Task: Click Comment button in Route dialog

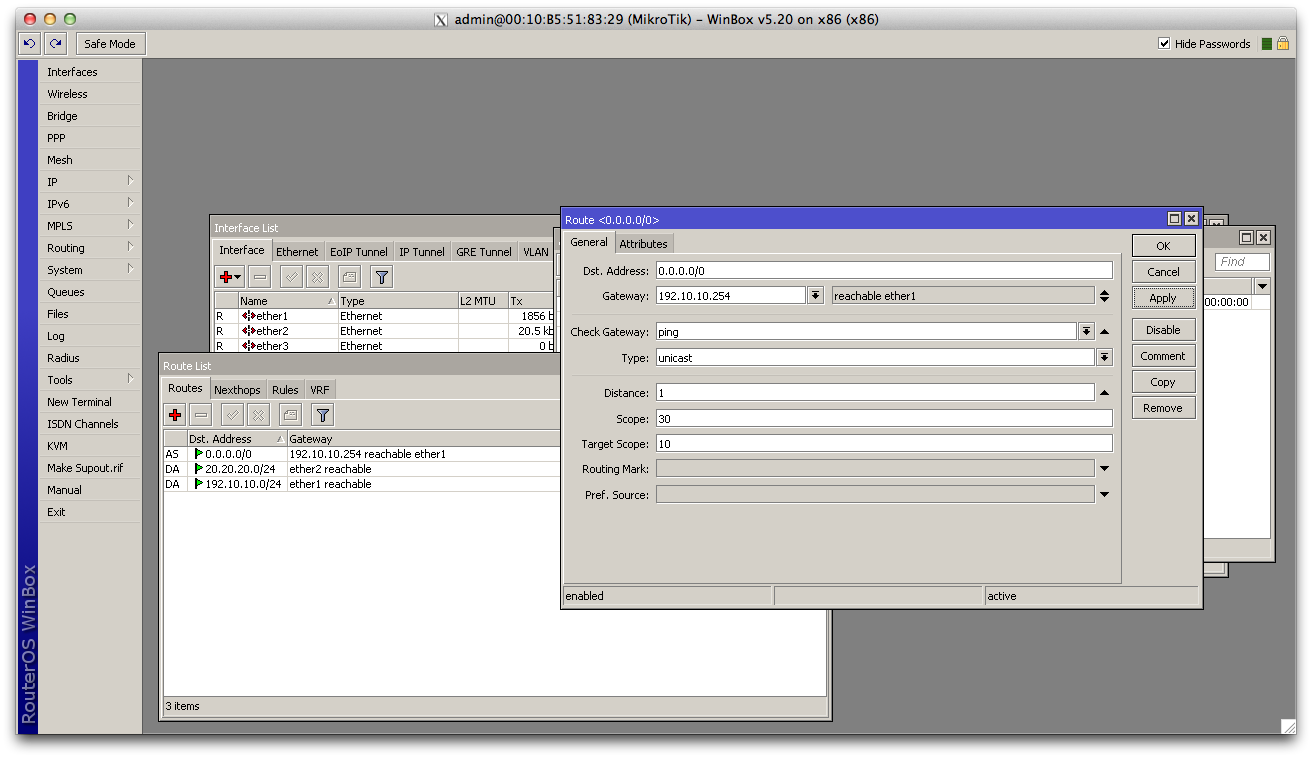Action: tap(1163, 356)
